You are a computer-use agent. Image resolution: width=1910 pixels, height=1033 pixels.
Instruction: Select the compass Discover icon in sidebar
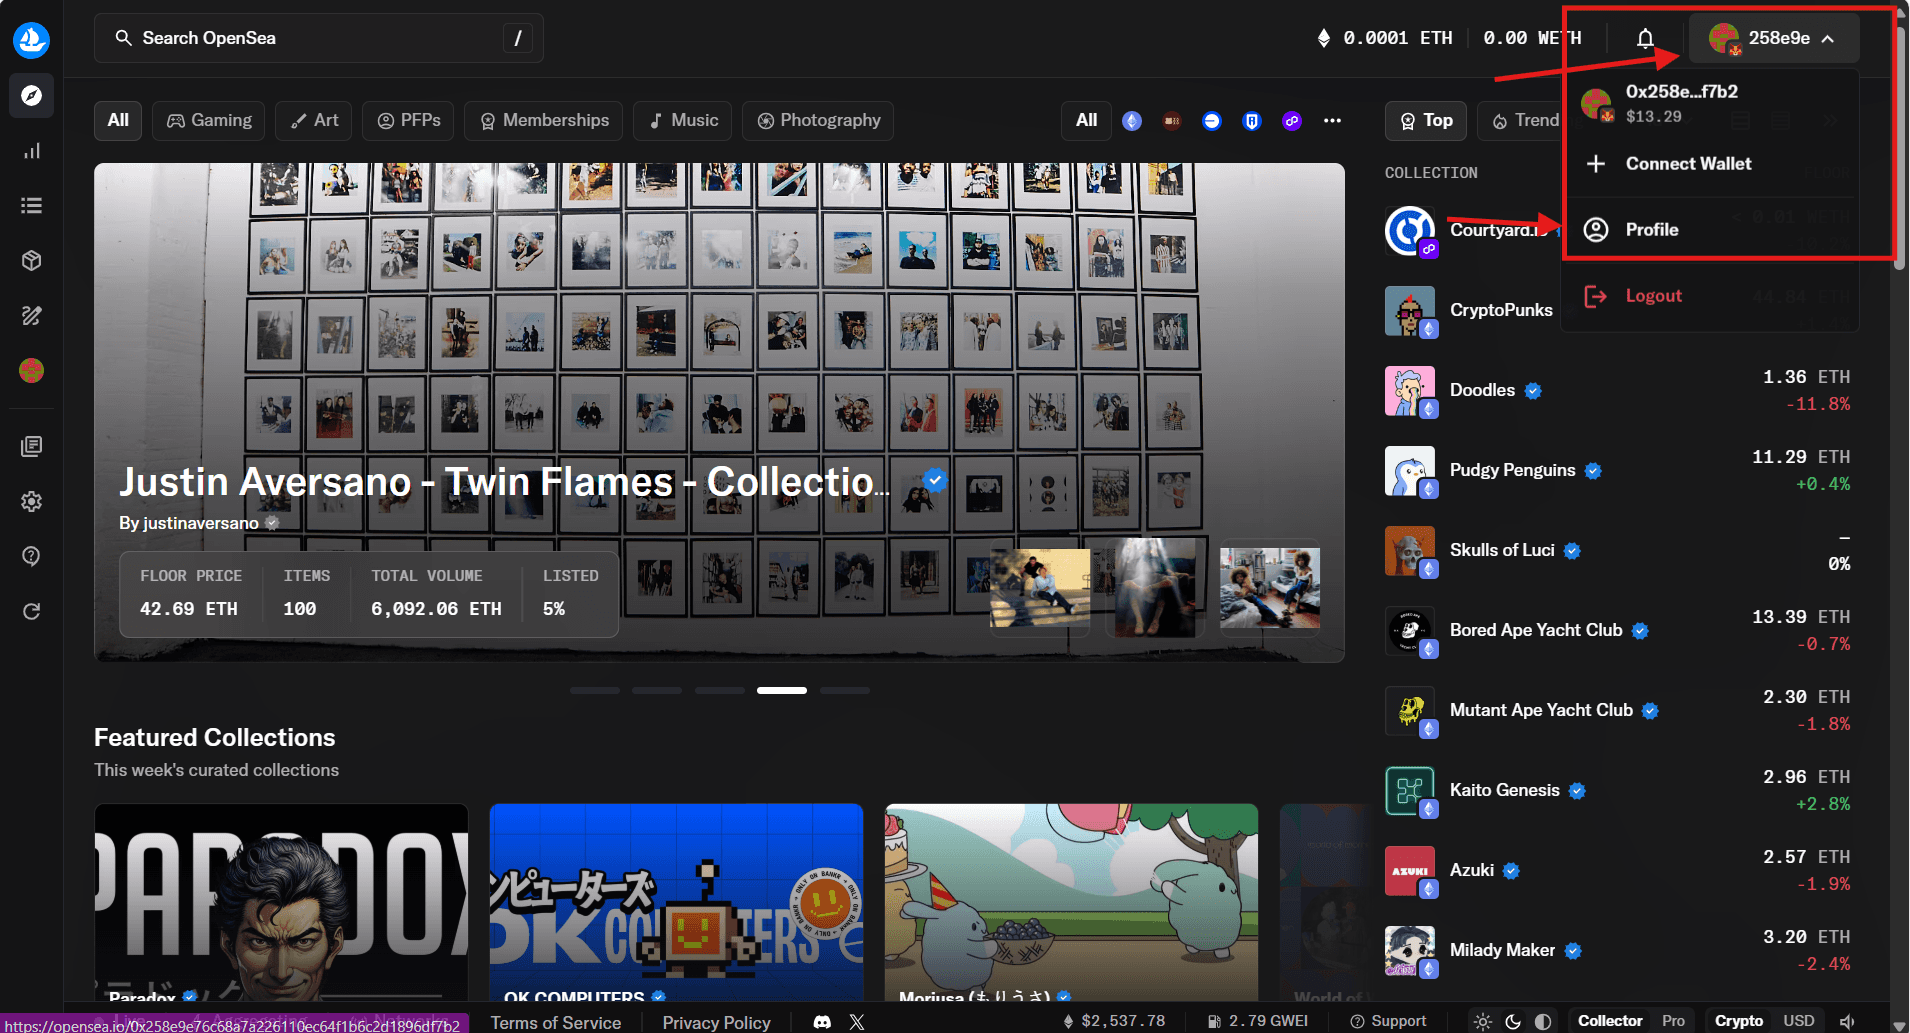[x=31, y=96]
